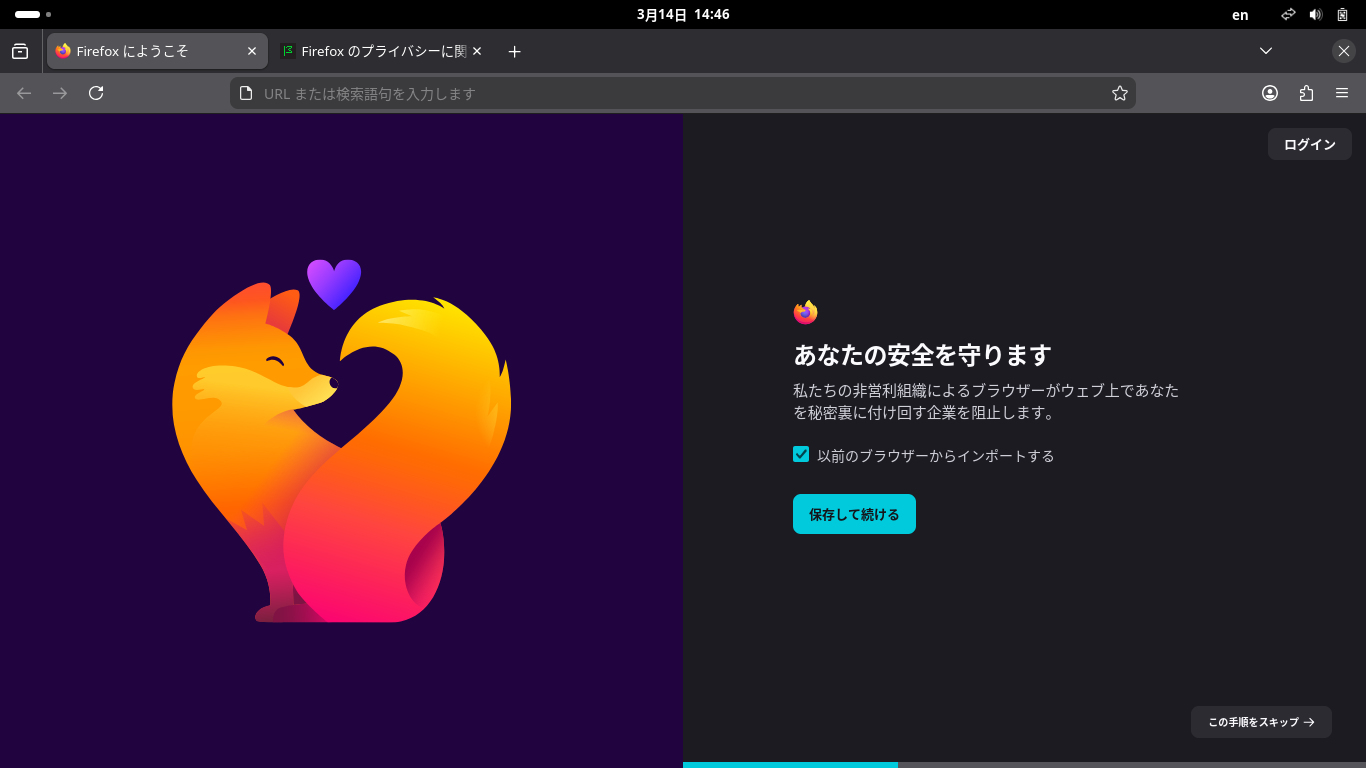
Task: Open the Firefox account icon
Action: 1270,93
